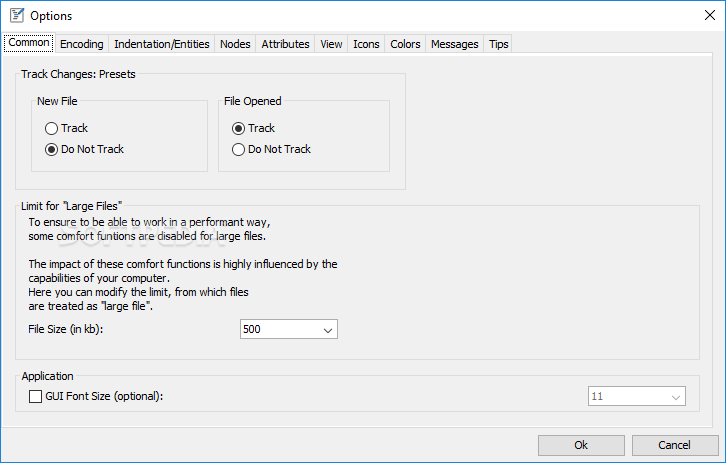The width and height of the screenshot is (726, 463).
Task: Open the View tab
Action: click(331, 44)
